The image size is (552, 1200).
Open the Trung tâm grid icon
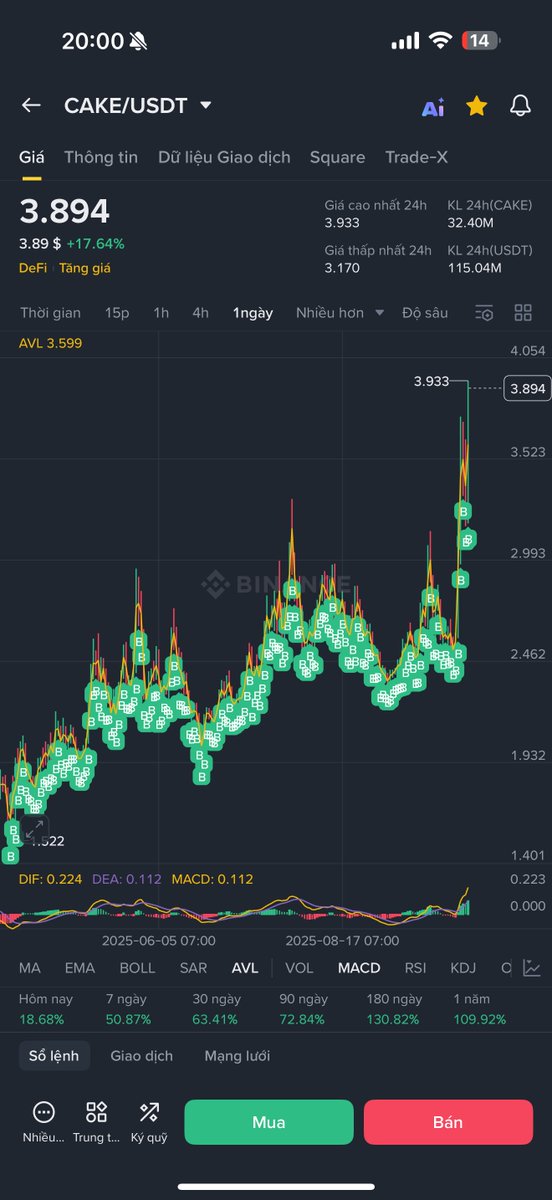(x=96, y=1122)
